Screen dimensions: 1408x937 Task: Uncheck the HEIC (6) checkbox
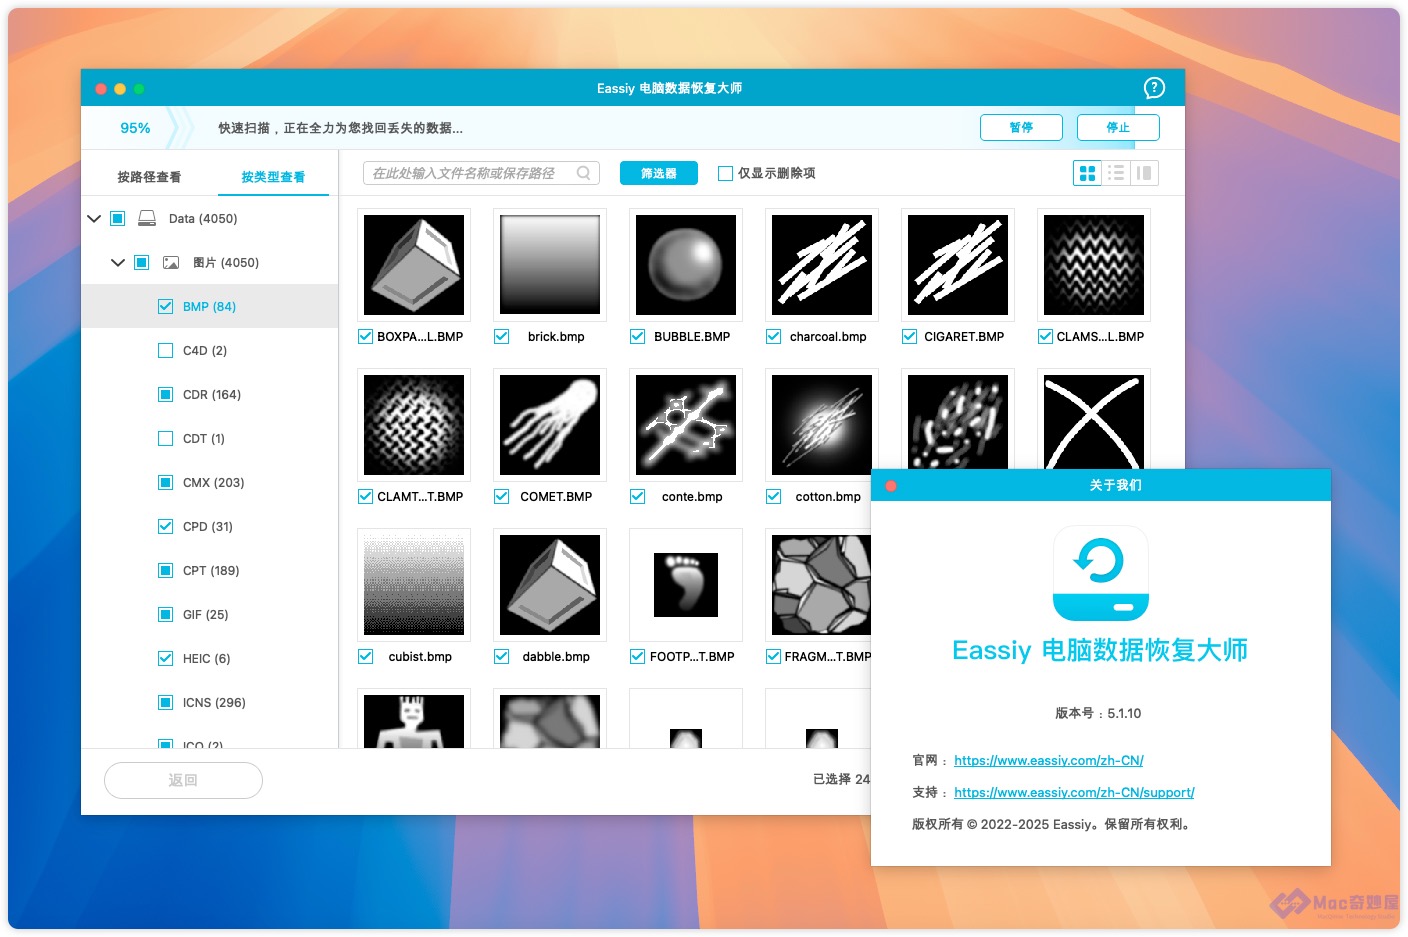[x=166, y=658]
